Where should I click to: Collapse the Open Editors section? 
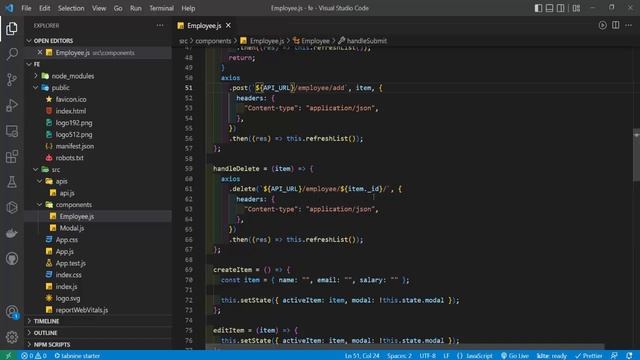pyautogui.click(x=98, y=41)
